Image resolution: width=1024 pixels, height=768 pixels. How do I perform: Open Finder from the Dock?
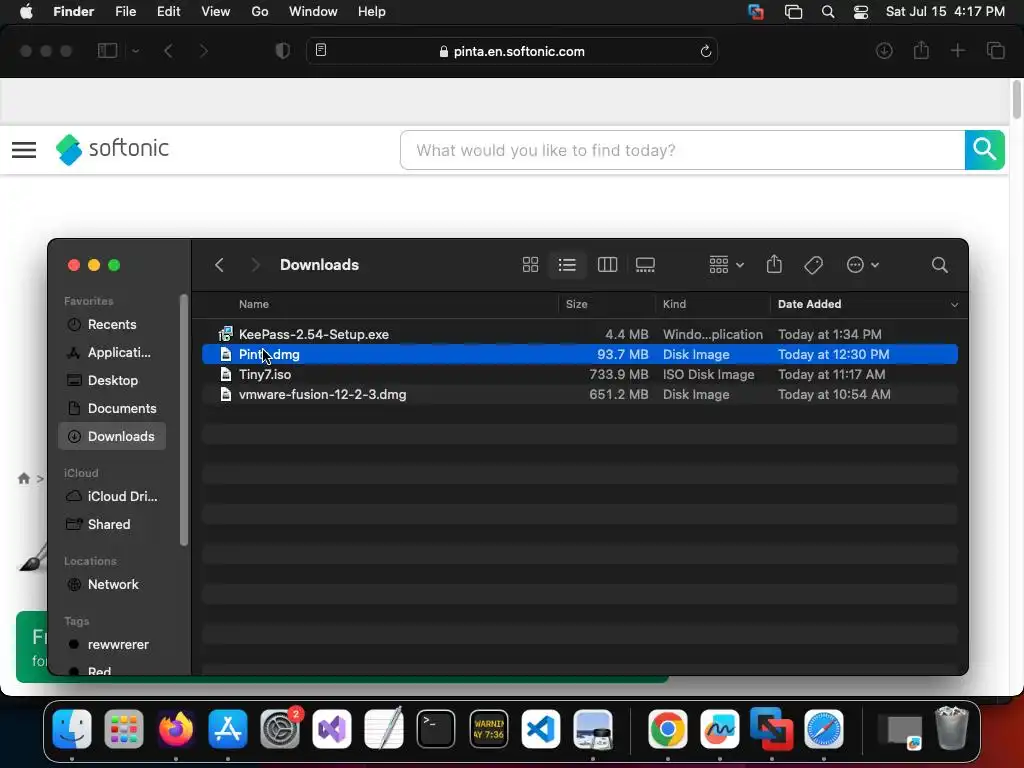point(72,729)
